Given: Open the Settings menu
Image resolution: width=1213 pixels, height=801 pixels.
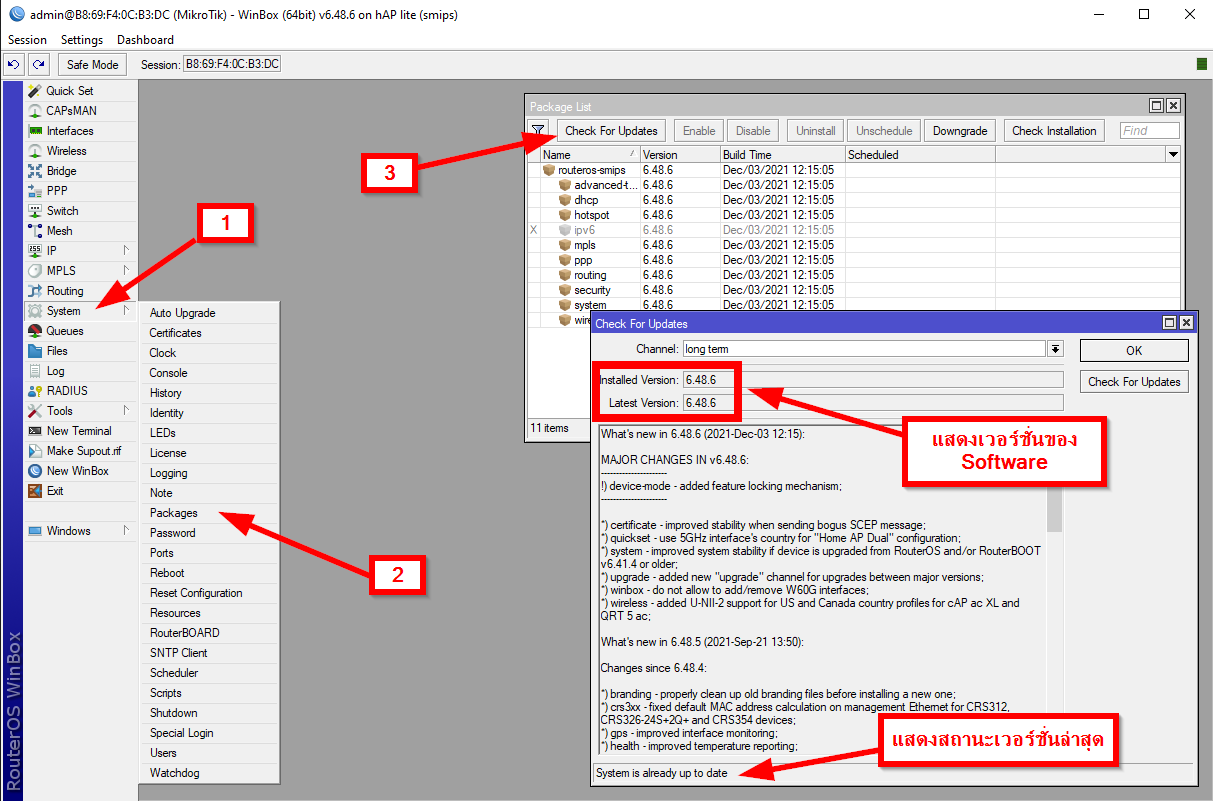Looking at the screenshot, I should (x=82, y=40).
